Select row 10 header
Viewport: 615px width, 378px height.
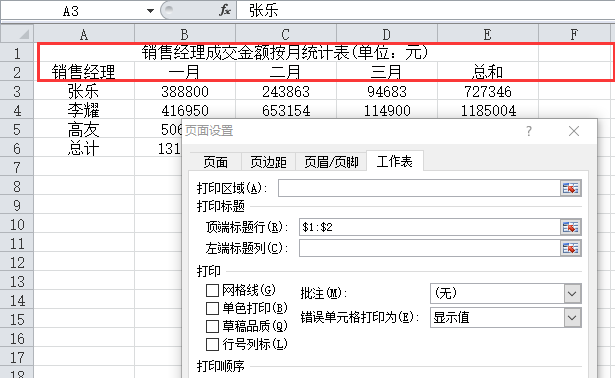pyautogui.click(x=17, y=225)
